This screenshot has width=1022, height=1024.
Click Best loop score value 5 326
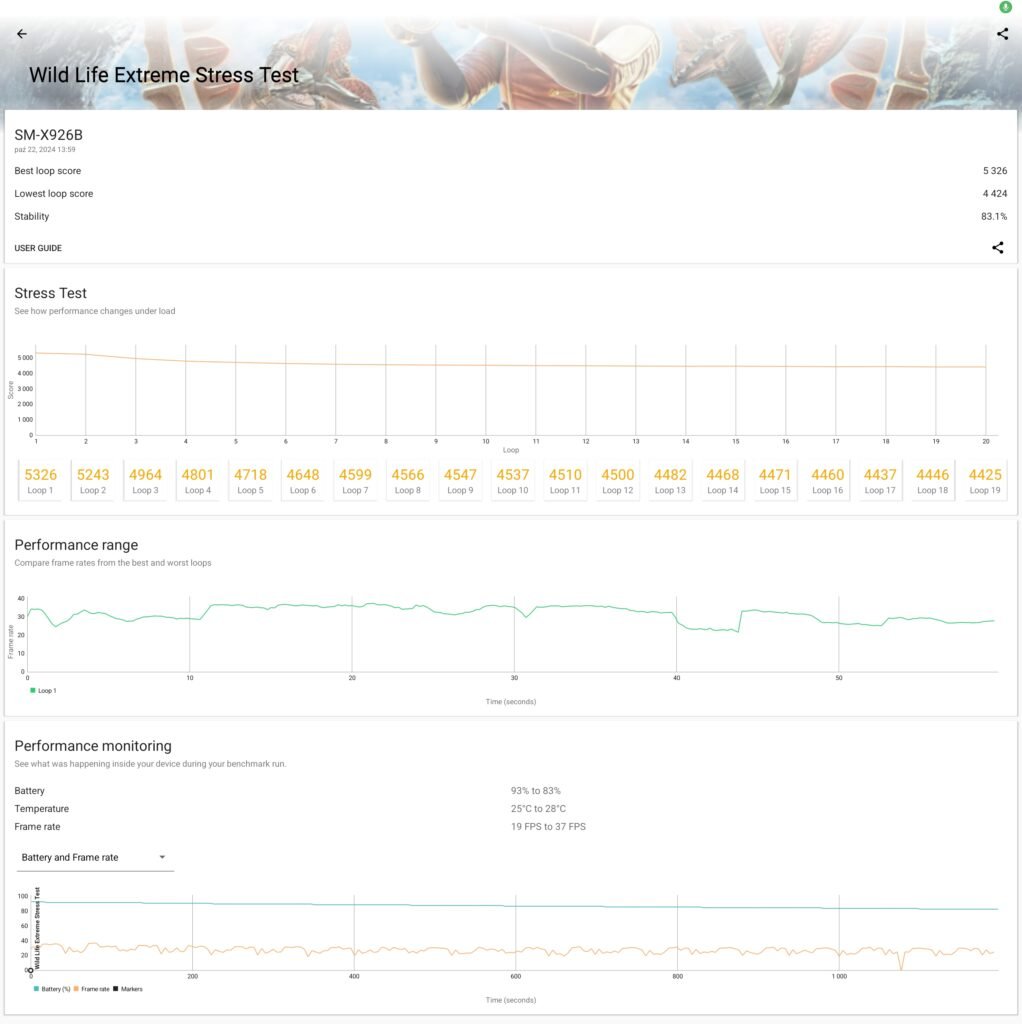point(995,171)
